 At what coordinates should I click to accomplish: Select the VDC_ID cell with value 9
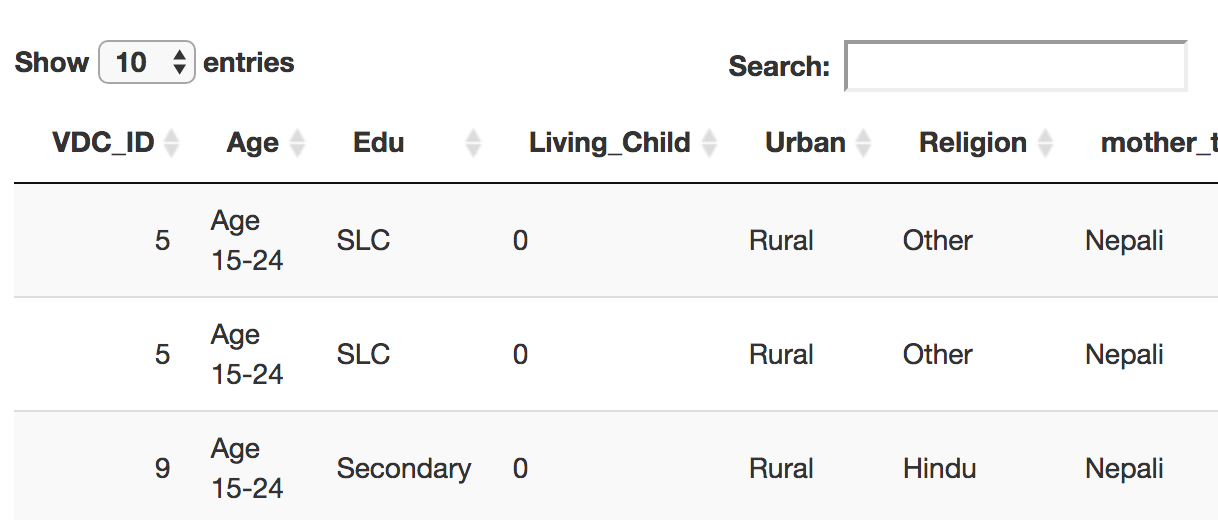(162, 468)
